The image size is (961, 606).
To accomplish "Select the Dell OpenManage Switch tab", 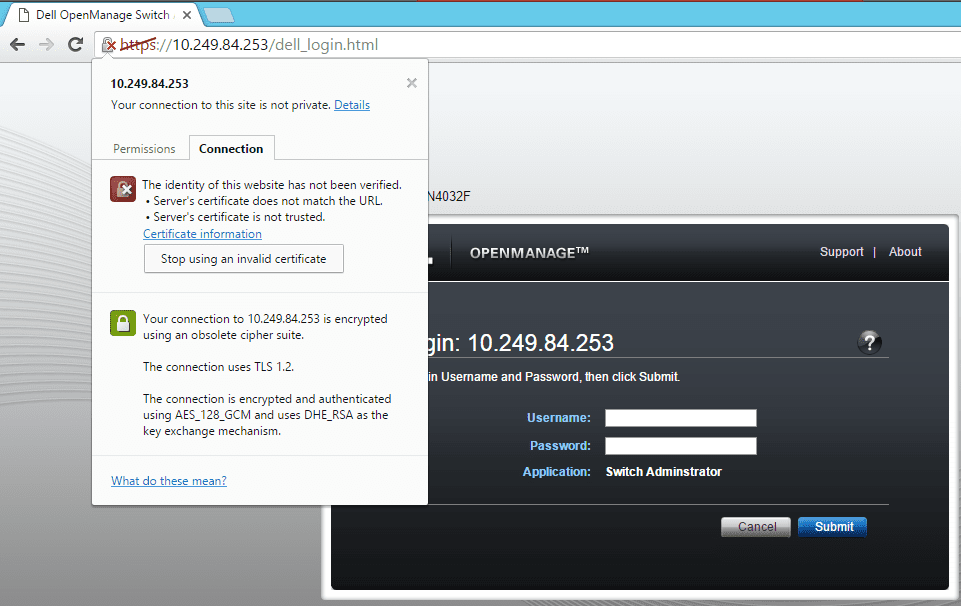I will tap(102, 15).
